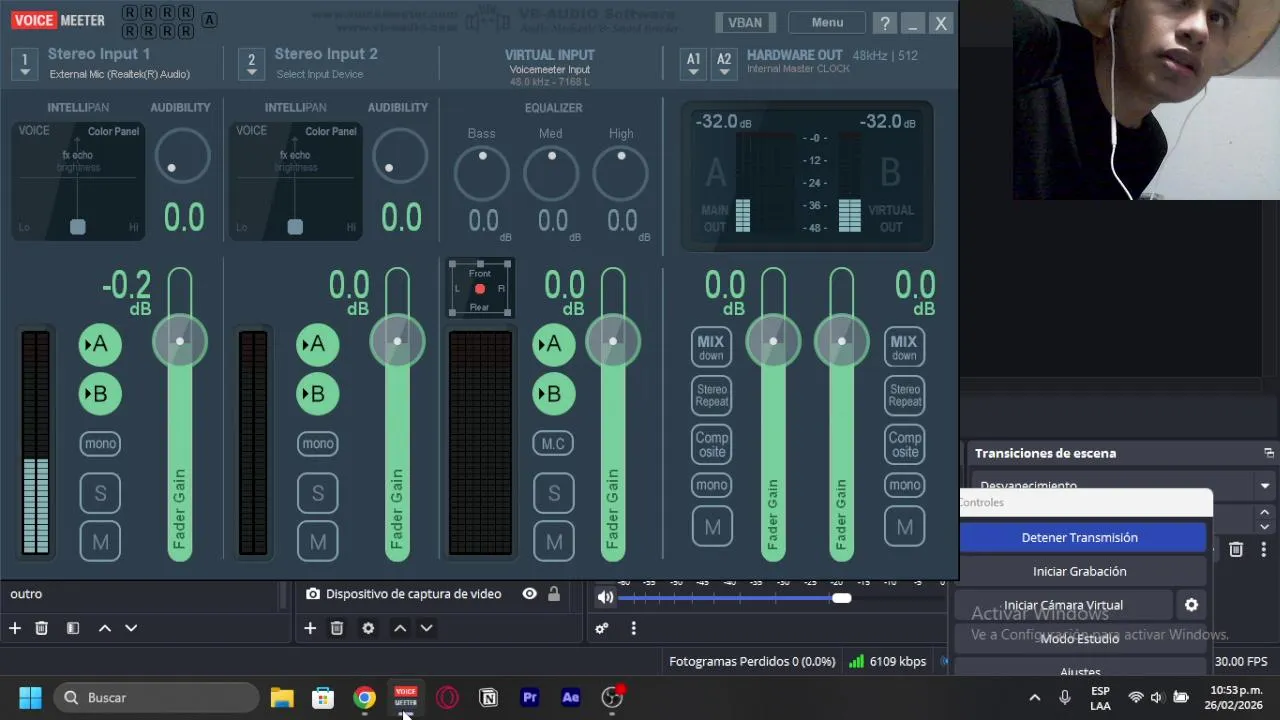Open virtual camera settings gear

[1191, 605]
